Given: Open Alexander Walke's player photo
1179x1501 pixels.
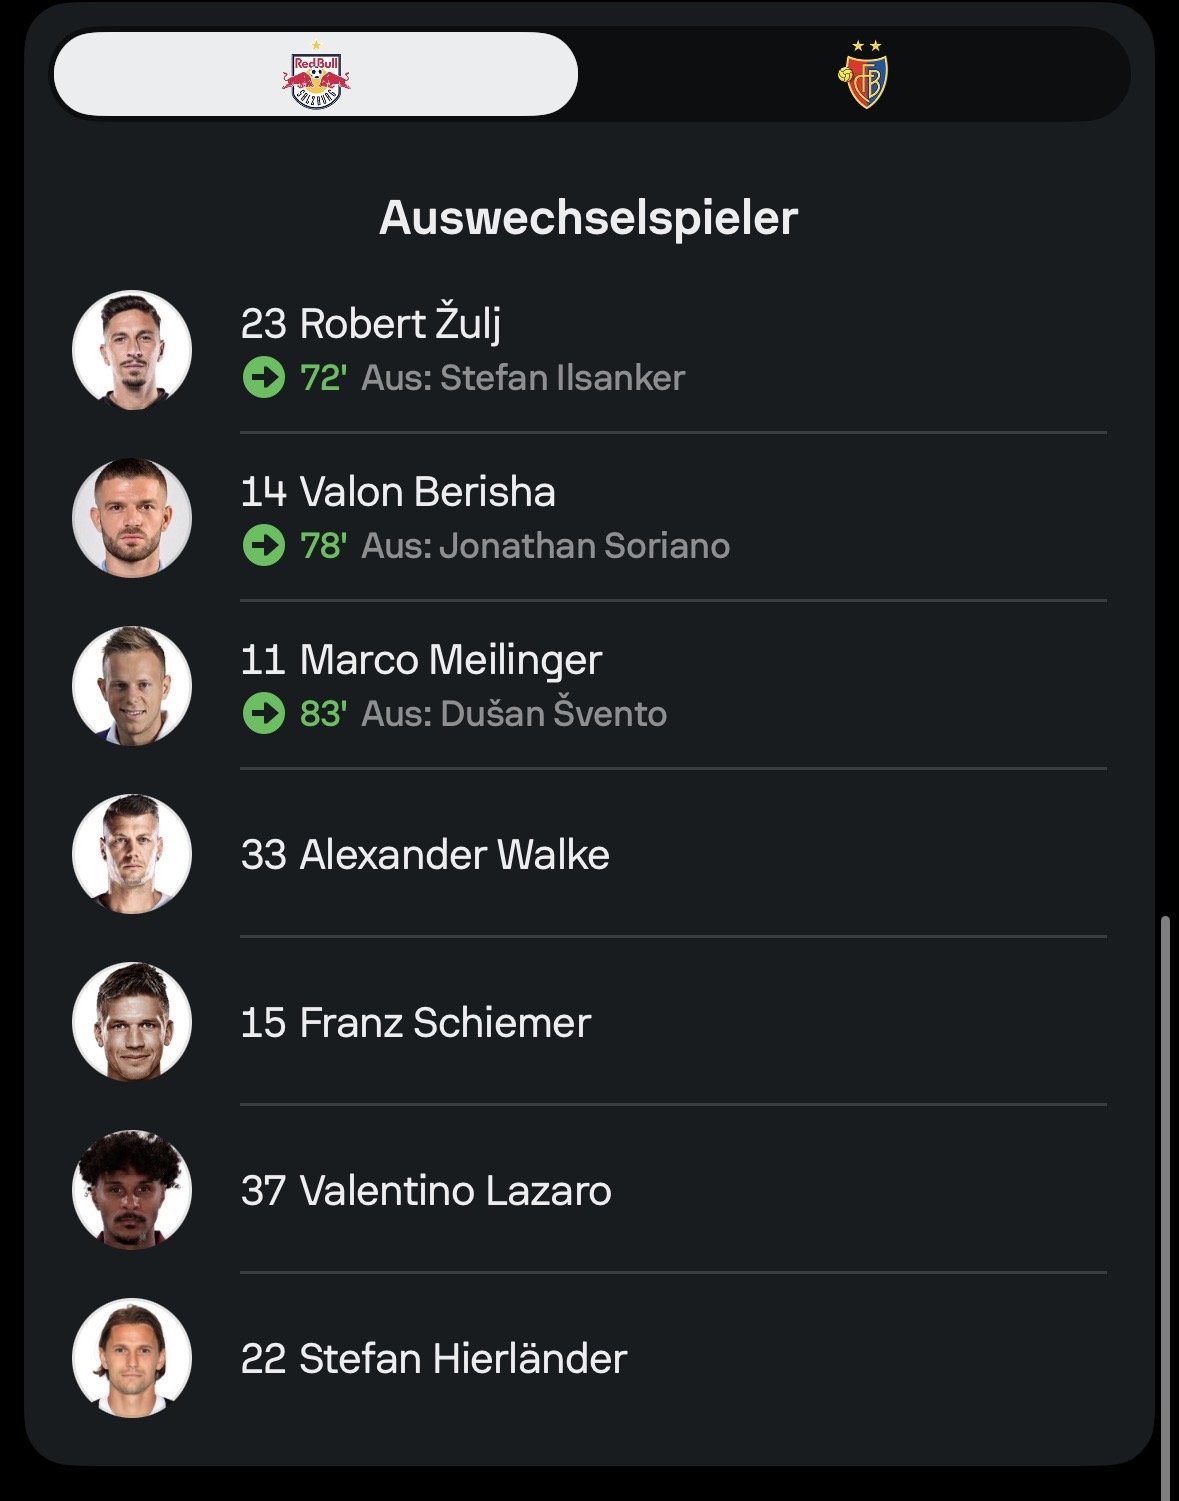Looking at the screenshot, I should [132, 854].
